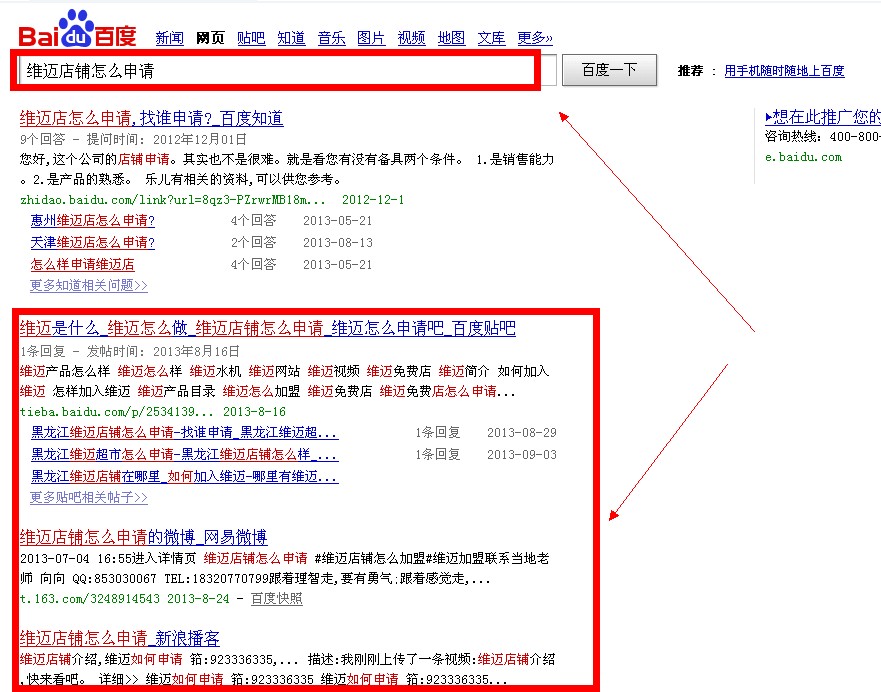Go to the 音乐 music tab
This screenshot has width=881, height=692.
click(331, 38)
